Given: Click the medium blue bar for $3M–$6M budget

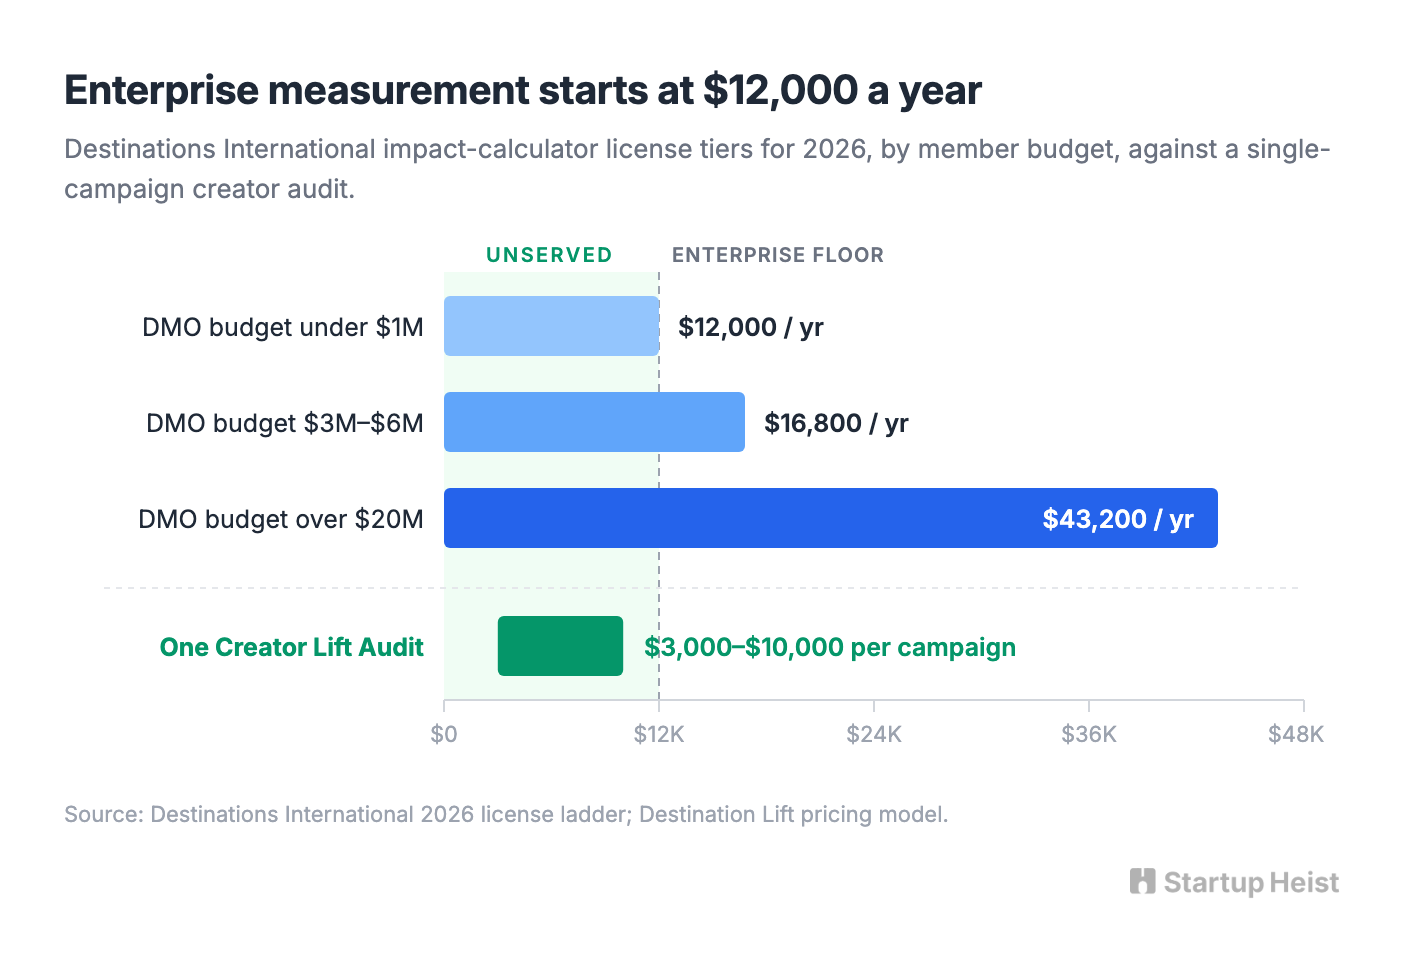Looking at the screenshot, I should [594, 422].
